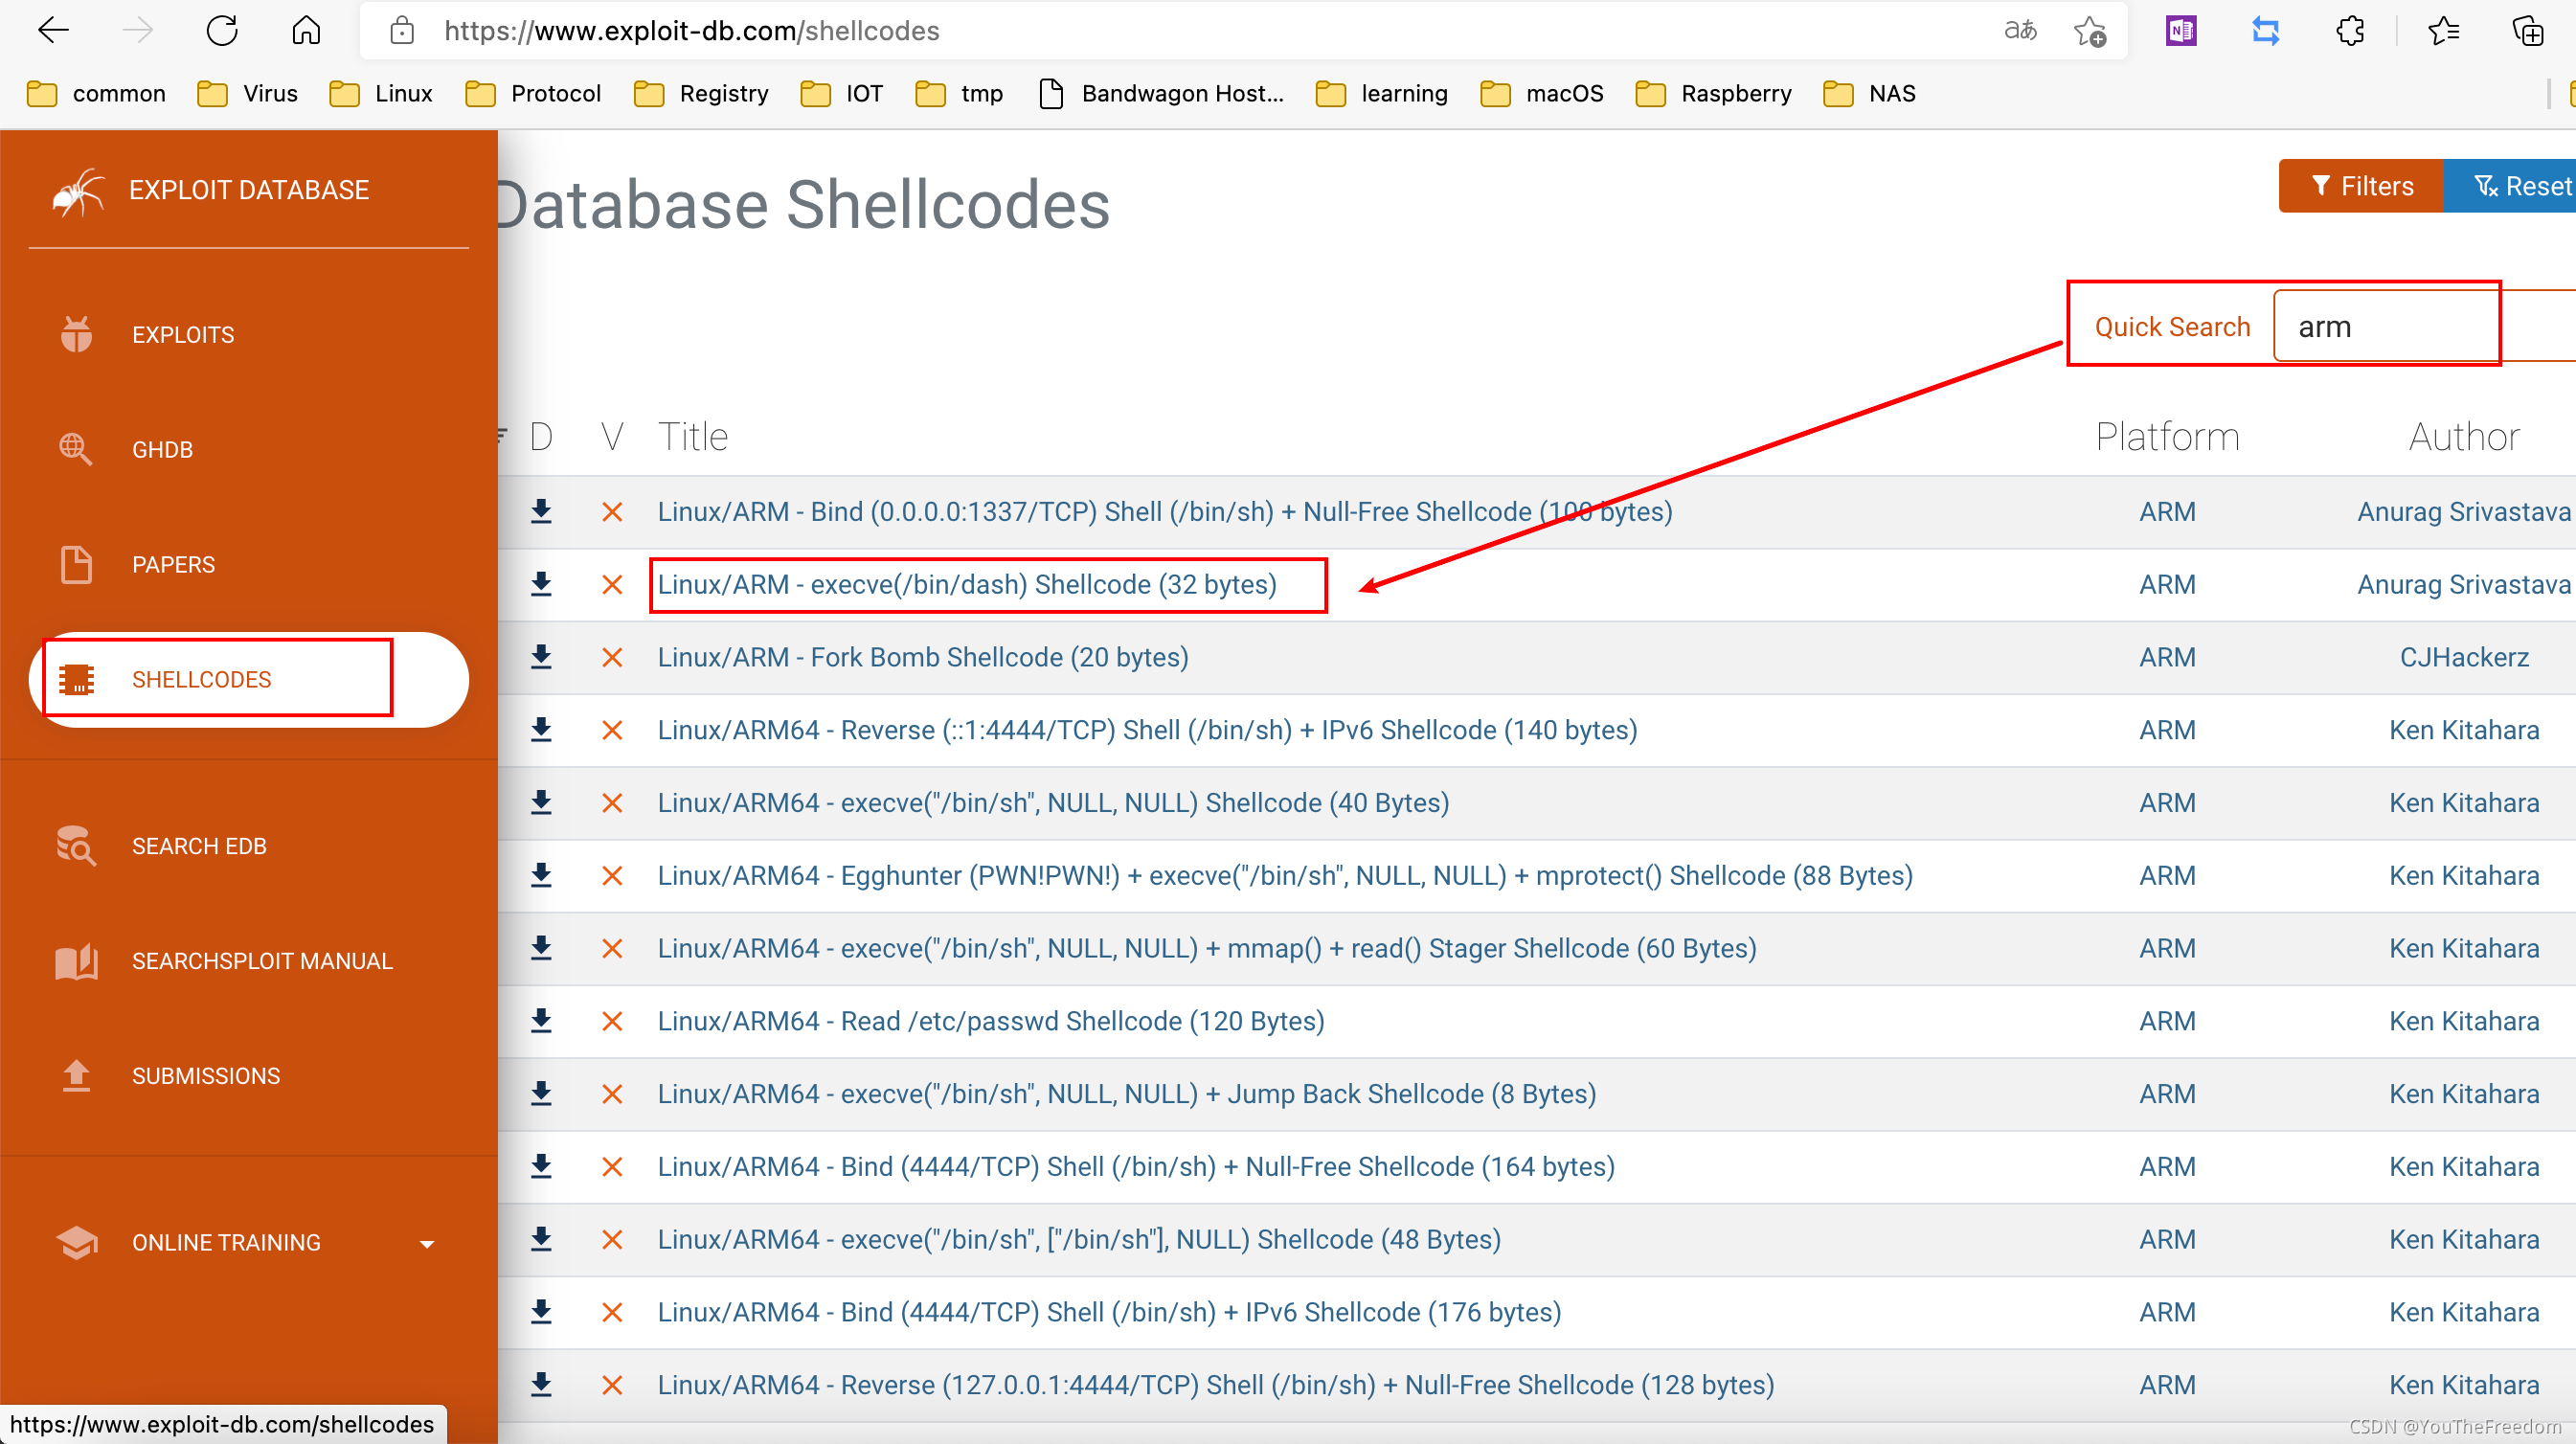Open Linux/ARM execve(/bin/dash) Shellcode link

[966, 585]
